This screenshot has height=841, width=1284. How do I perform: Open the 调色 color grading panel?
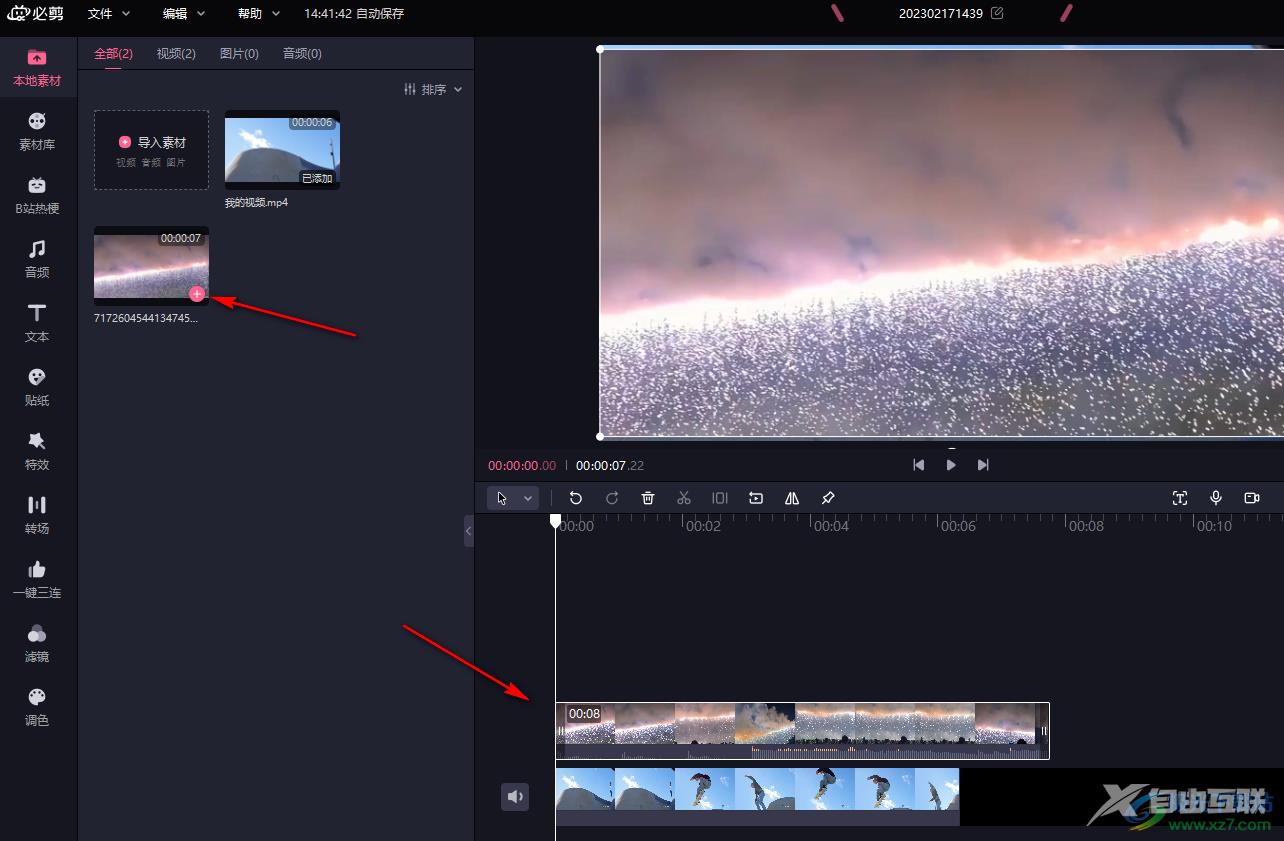[37, 707]
